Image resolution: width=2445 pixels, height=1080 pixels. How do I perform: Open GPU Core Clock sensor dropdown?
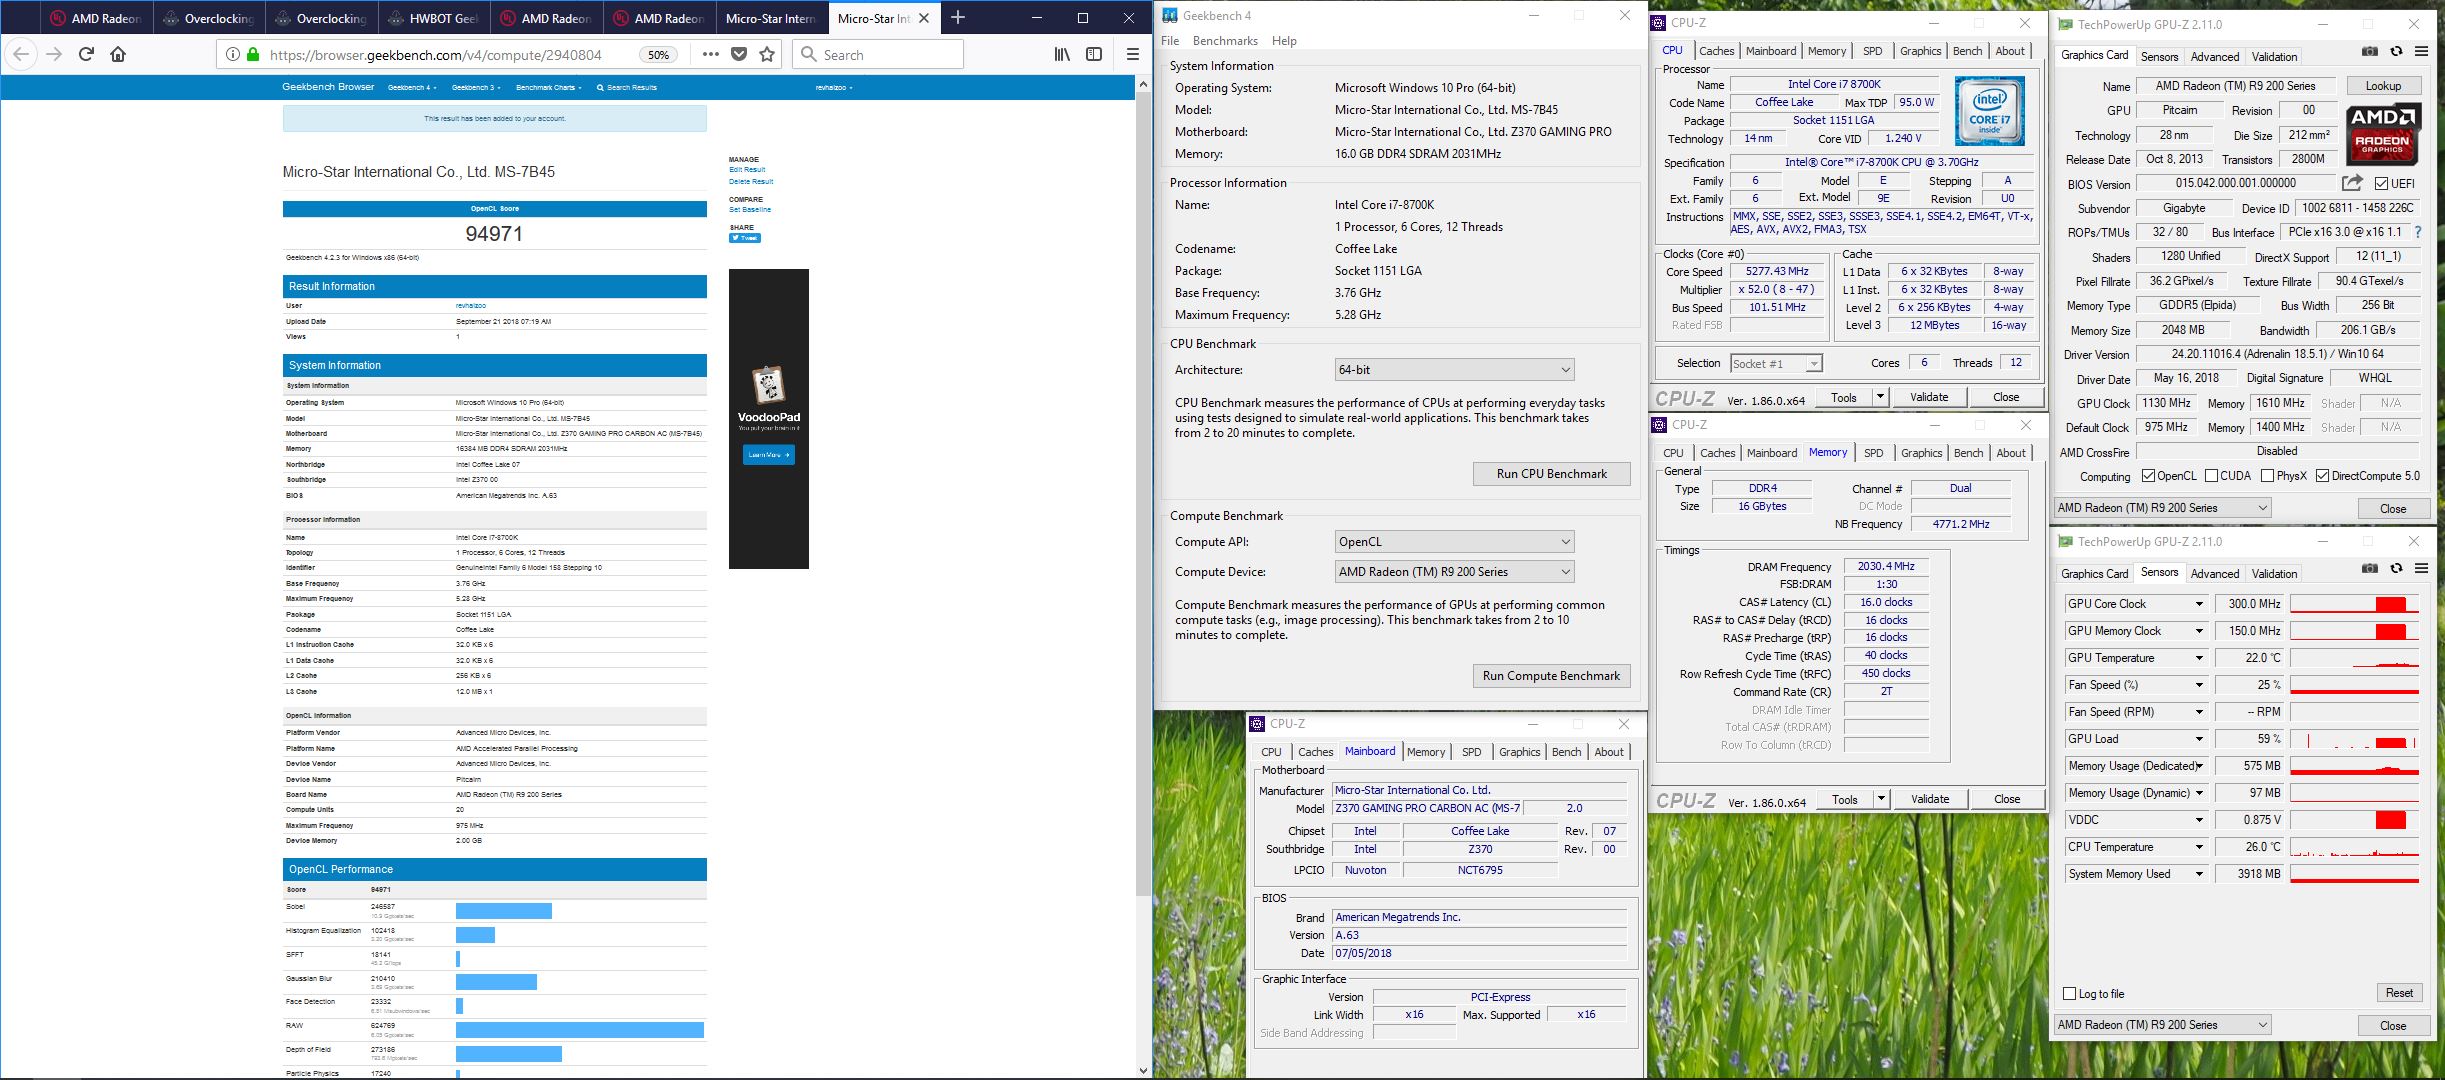tap(2199, 604)
